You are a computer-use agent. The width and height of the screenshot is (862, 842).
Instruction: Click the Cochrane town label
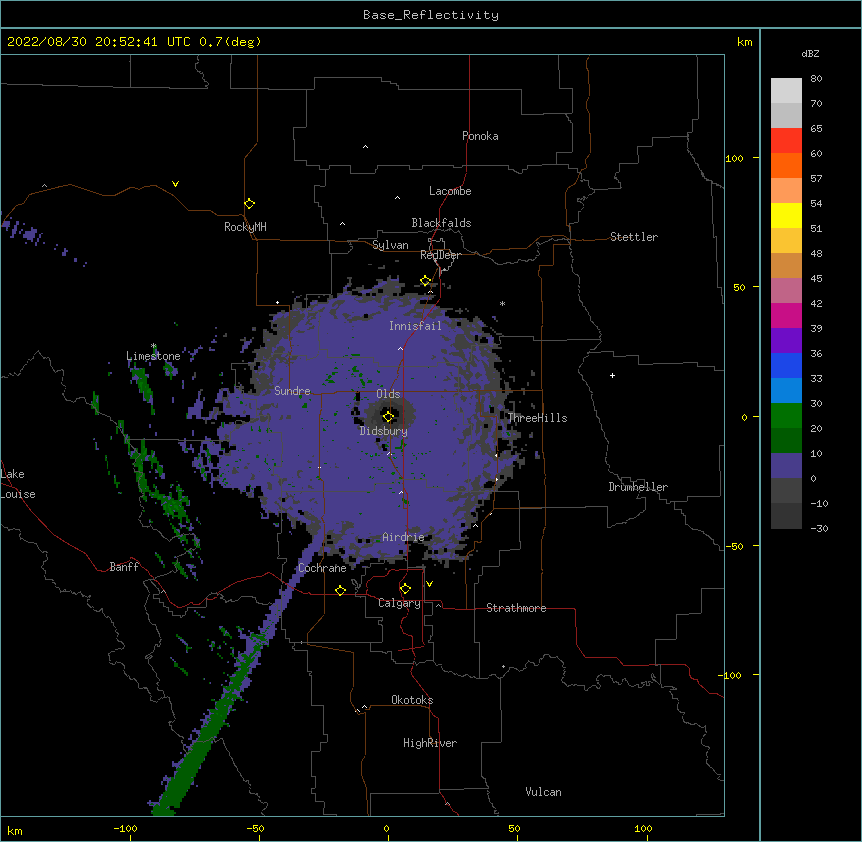tap(322, 568)
